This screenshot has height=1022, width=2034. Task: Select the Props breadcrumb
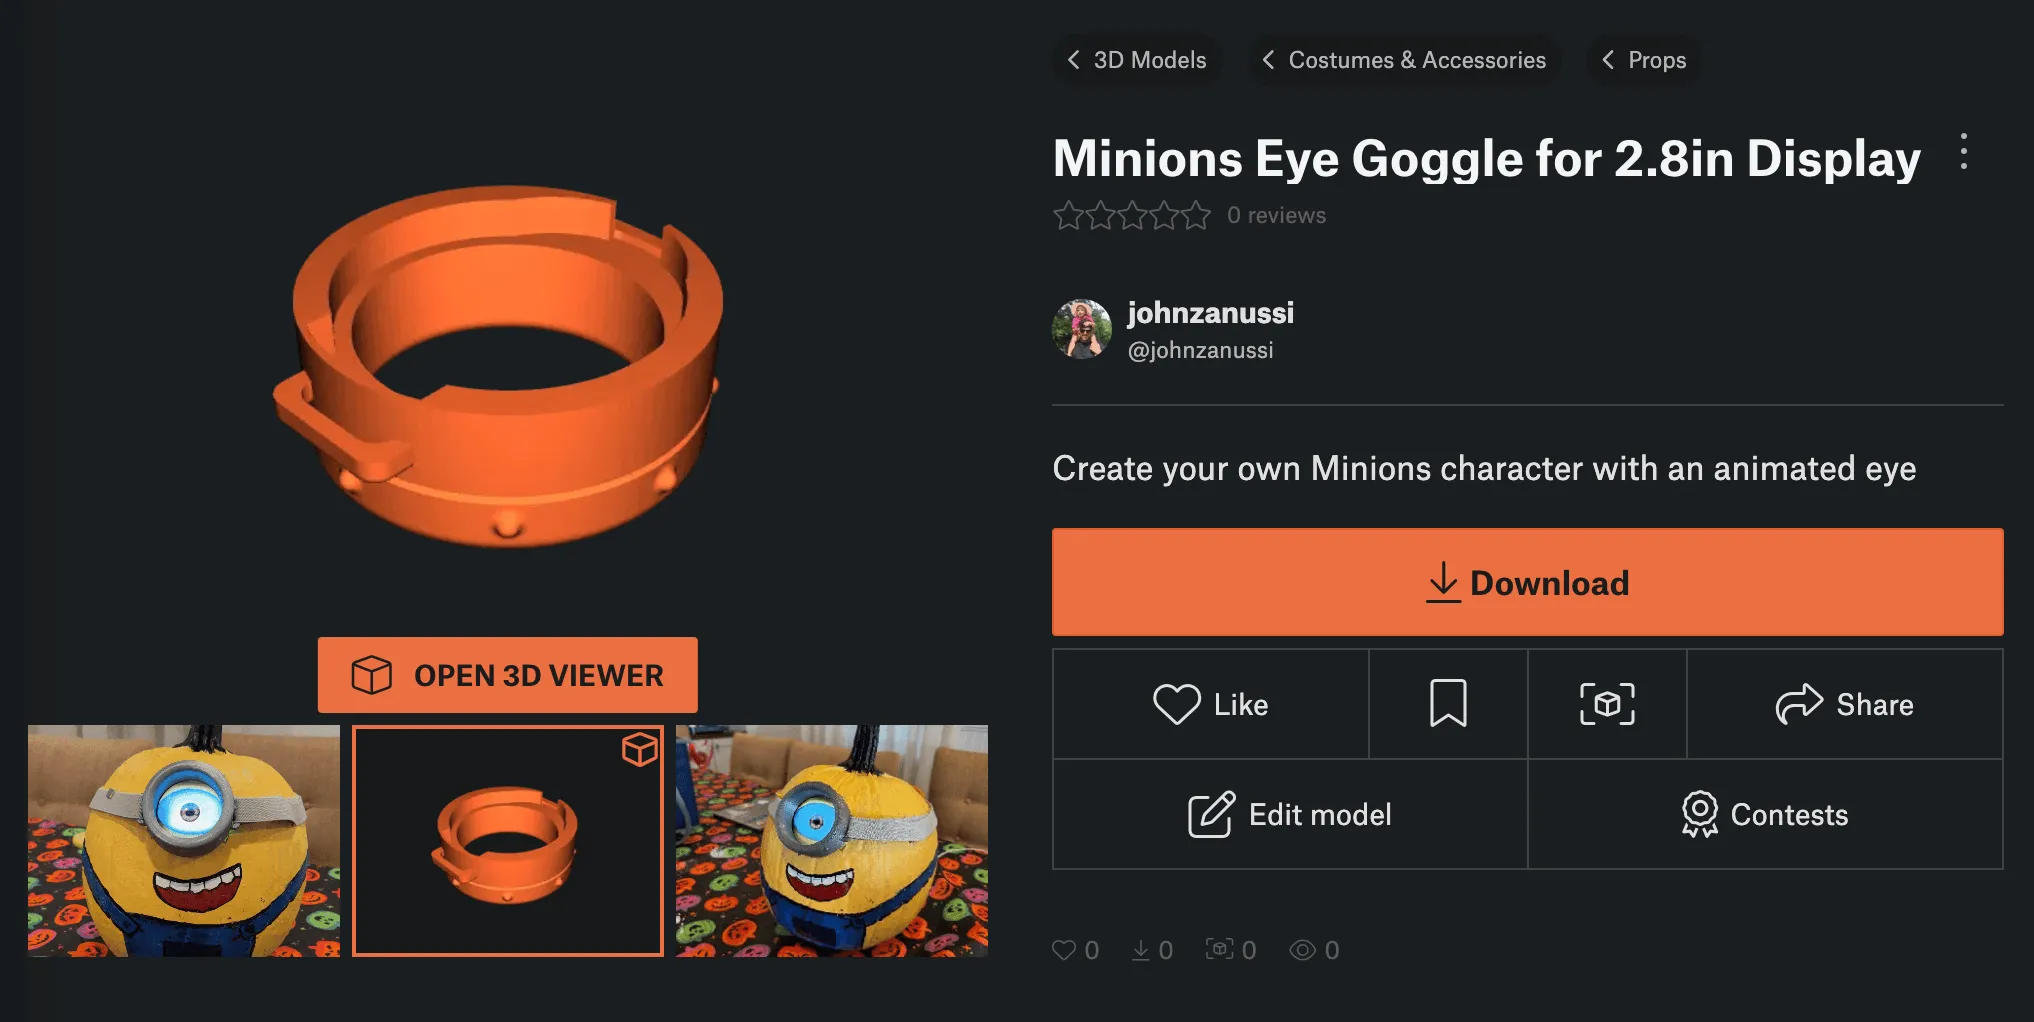click(x=1658, y=60)
